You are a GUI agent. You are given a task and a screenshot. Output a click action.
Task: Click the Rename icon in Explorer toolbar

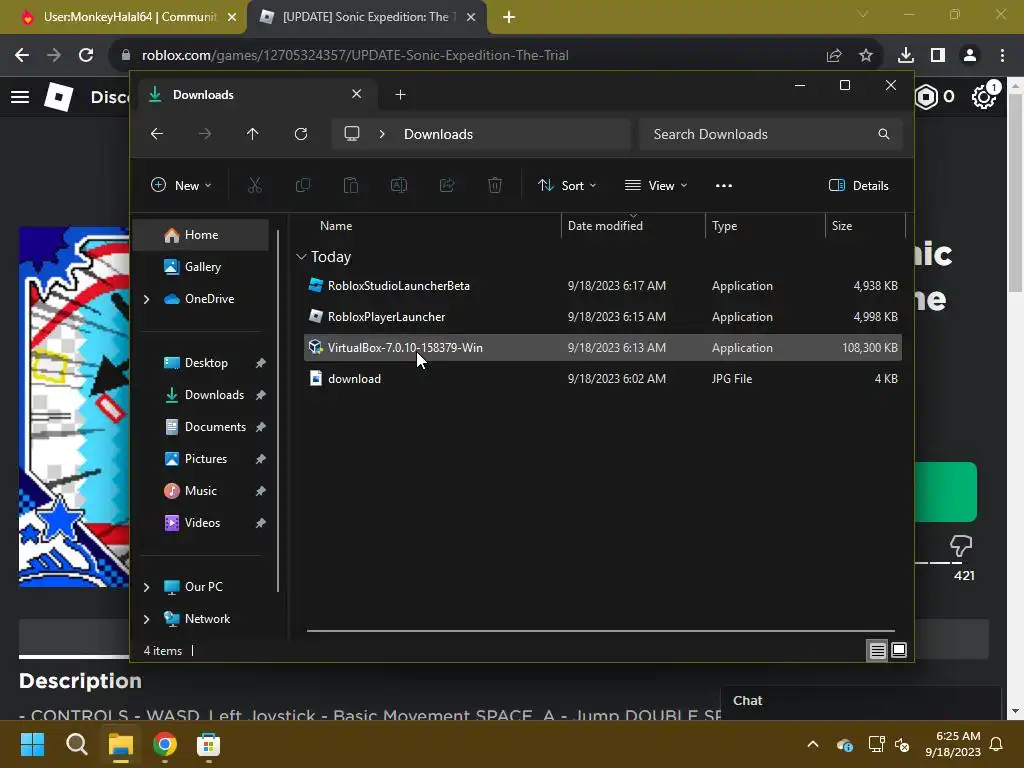pyautogui.click(x=398, y=185)
